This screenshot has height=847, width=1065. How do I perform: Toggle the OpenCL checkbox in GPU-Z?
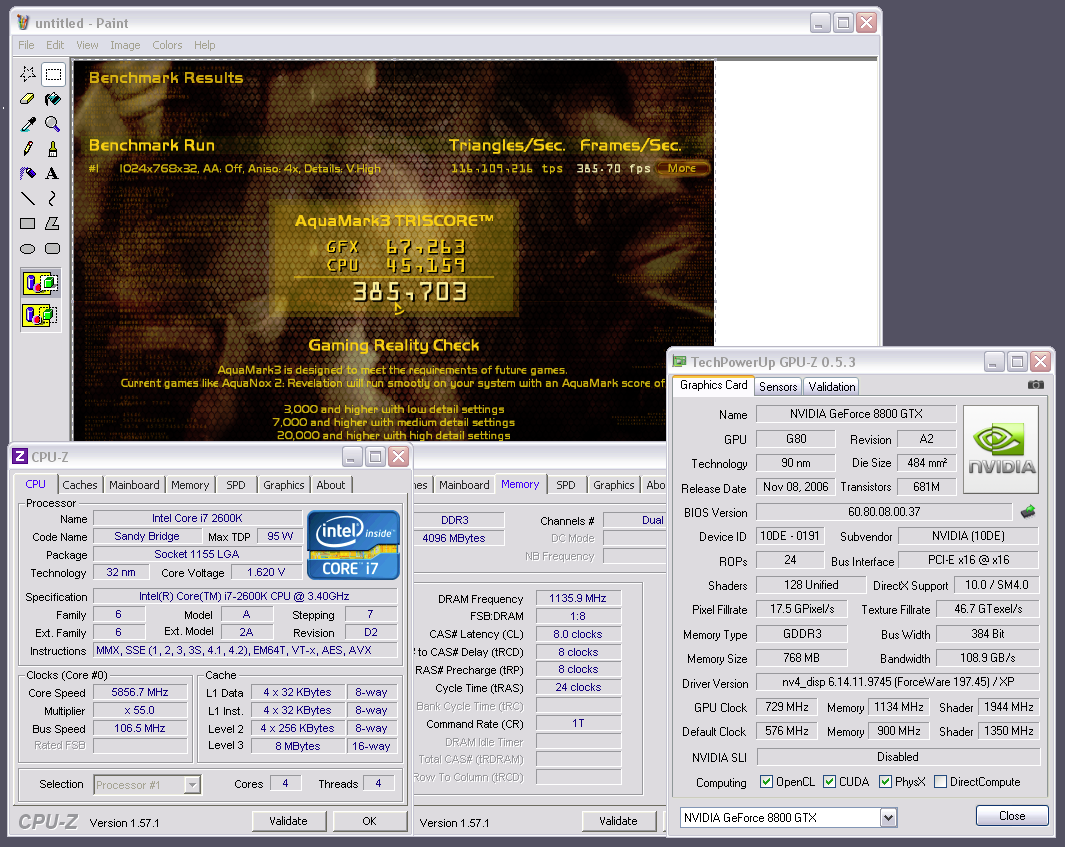click(766, 782)
